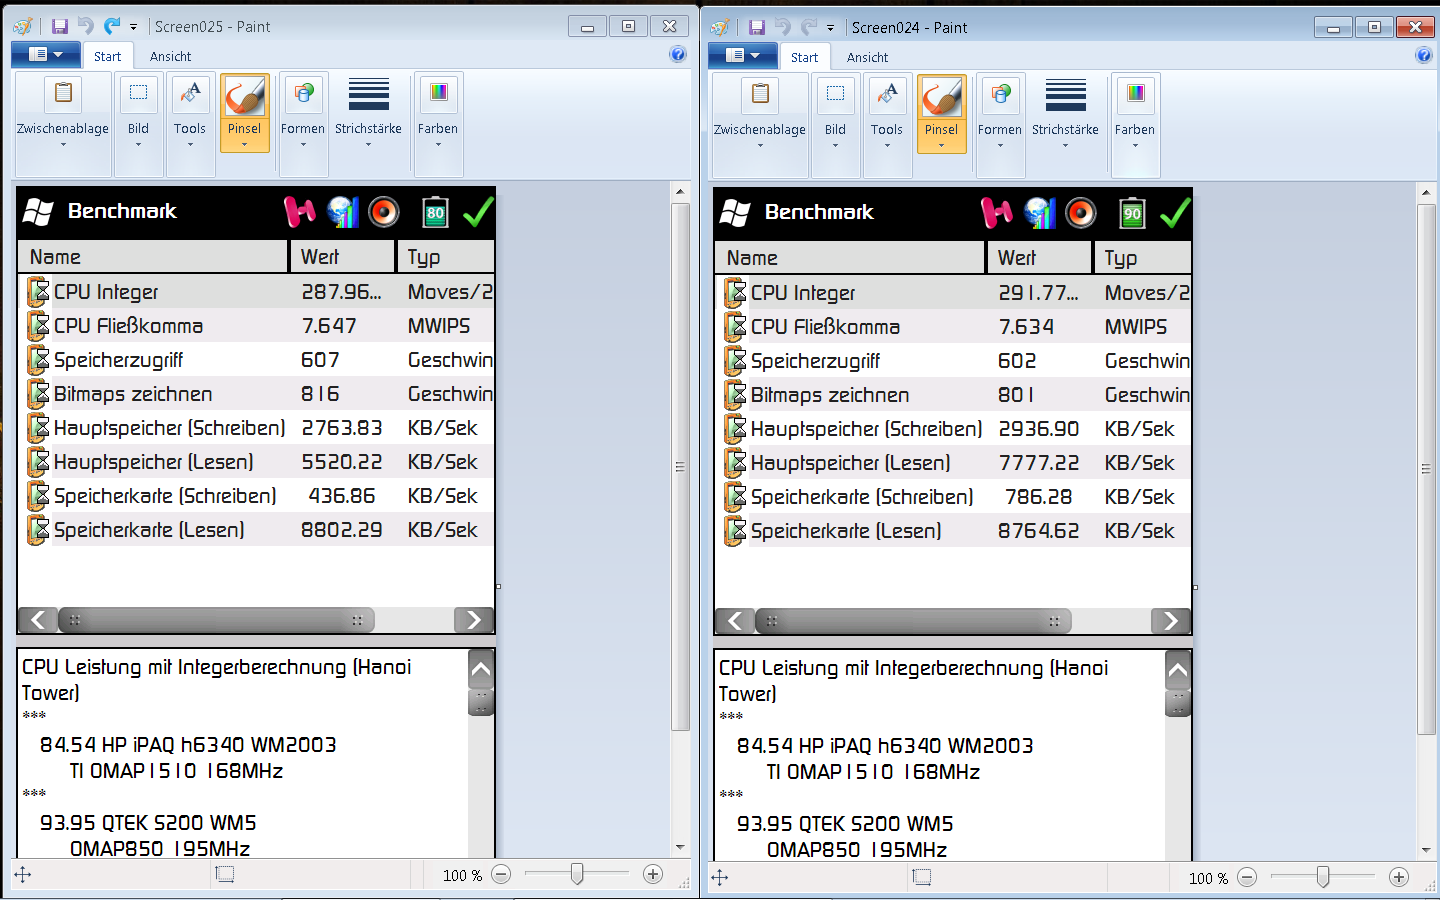Click 2763.83 value in Screen025 image

pos(342,428)
